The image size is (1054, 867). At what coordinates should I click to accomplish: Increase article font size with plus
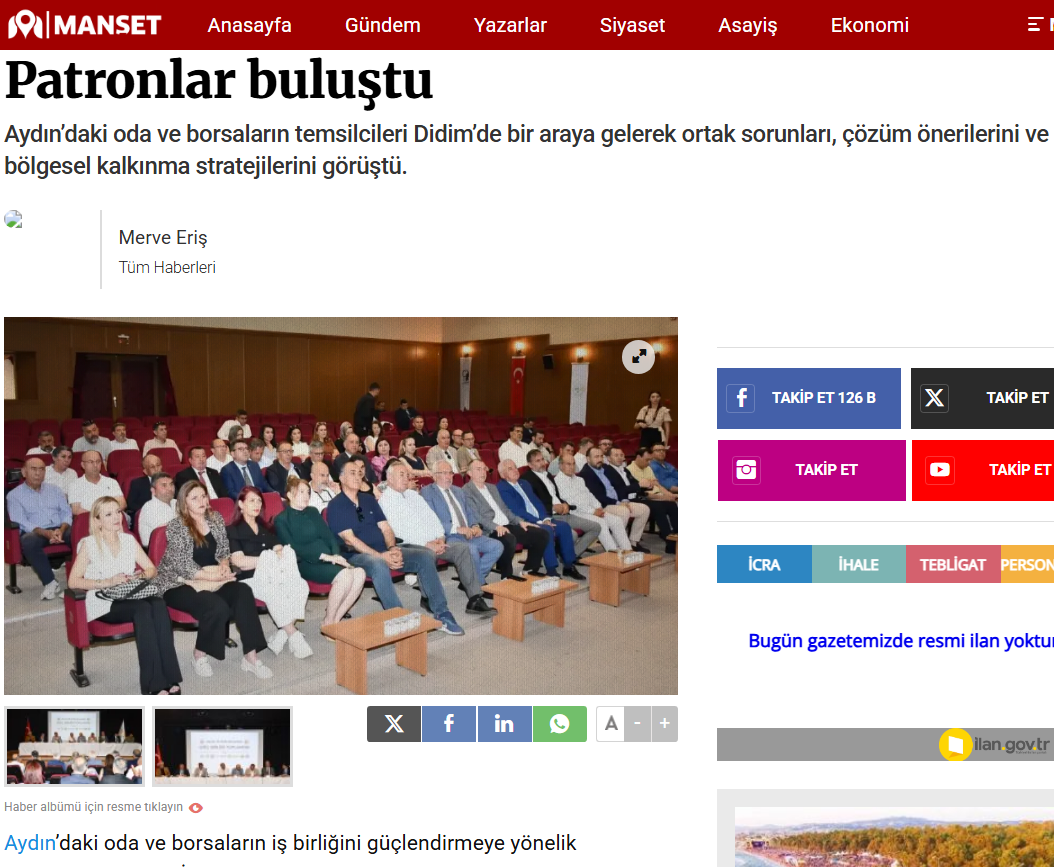(664, 724)
